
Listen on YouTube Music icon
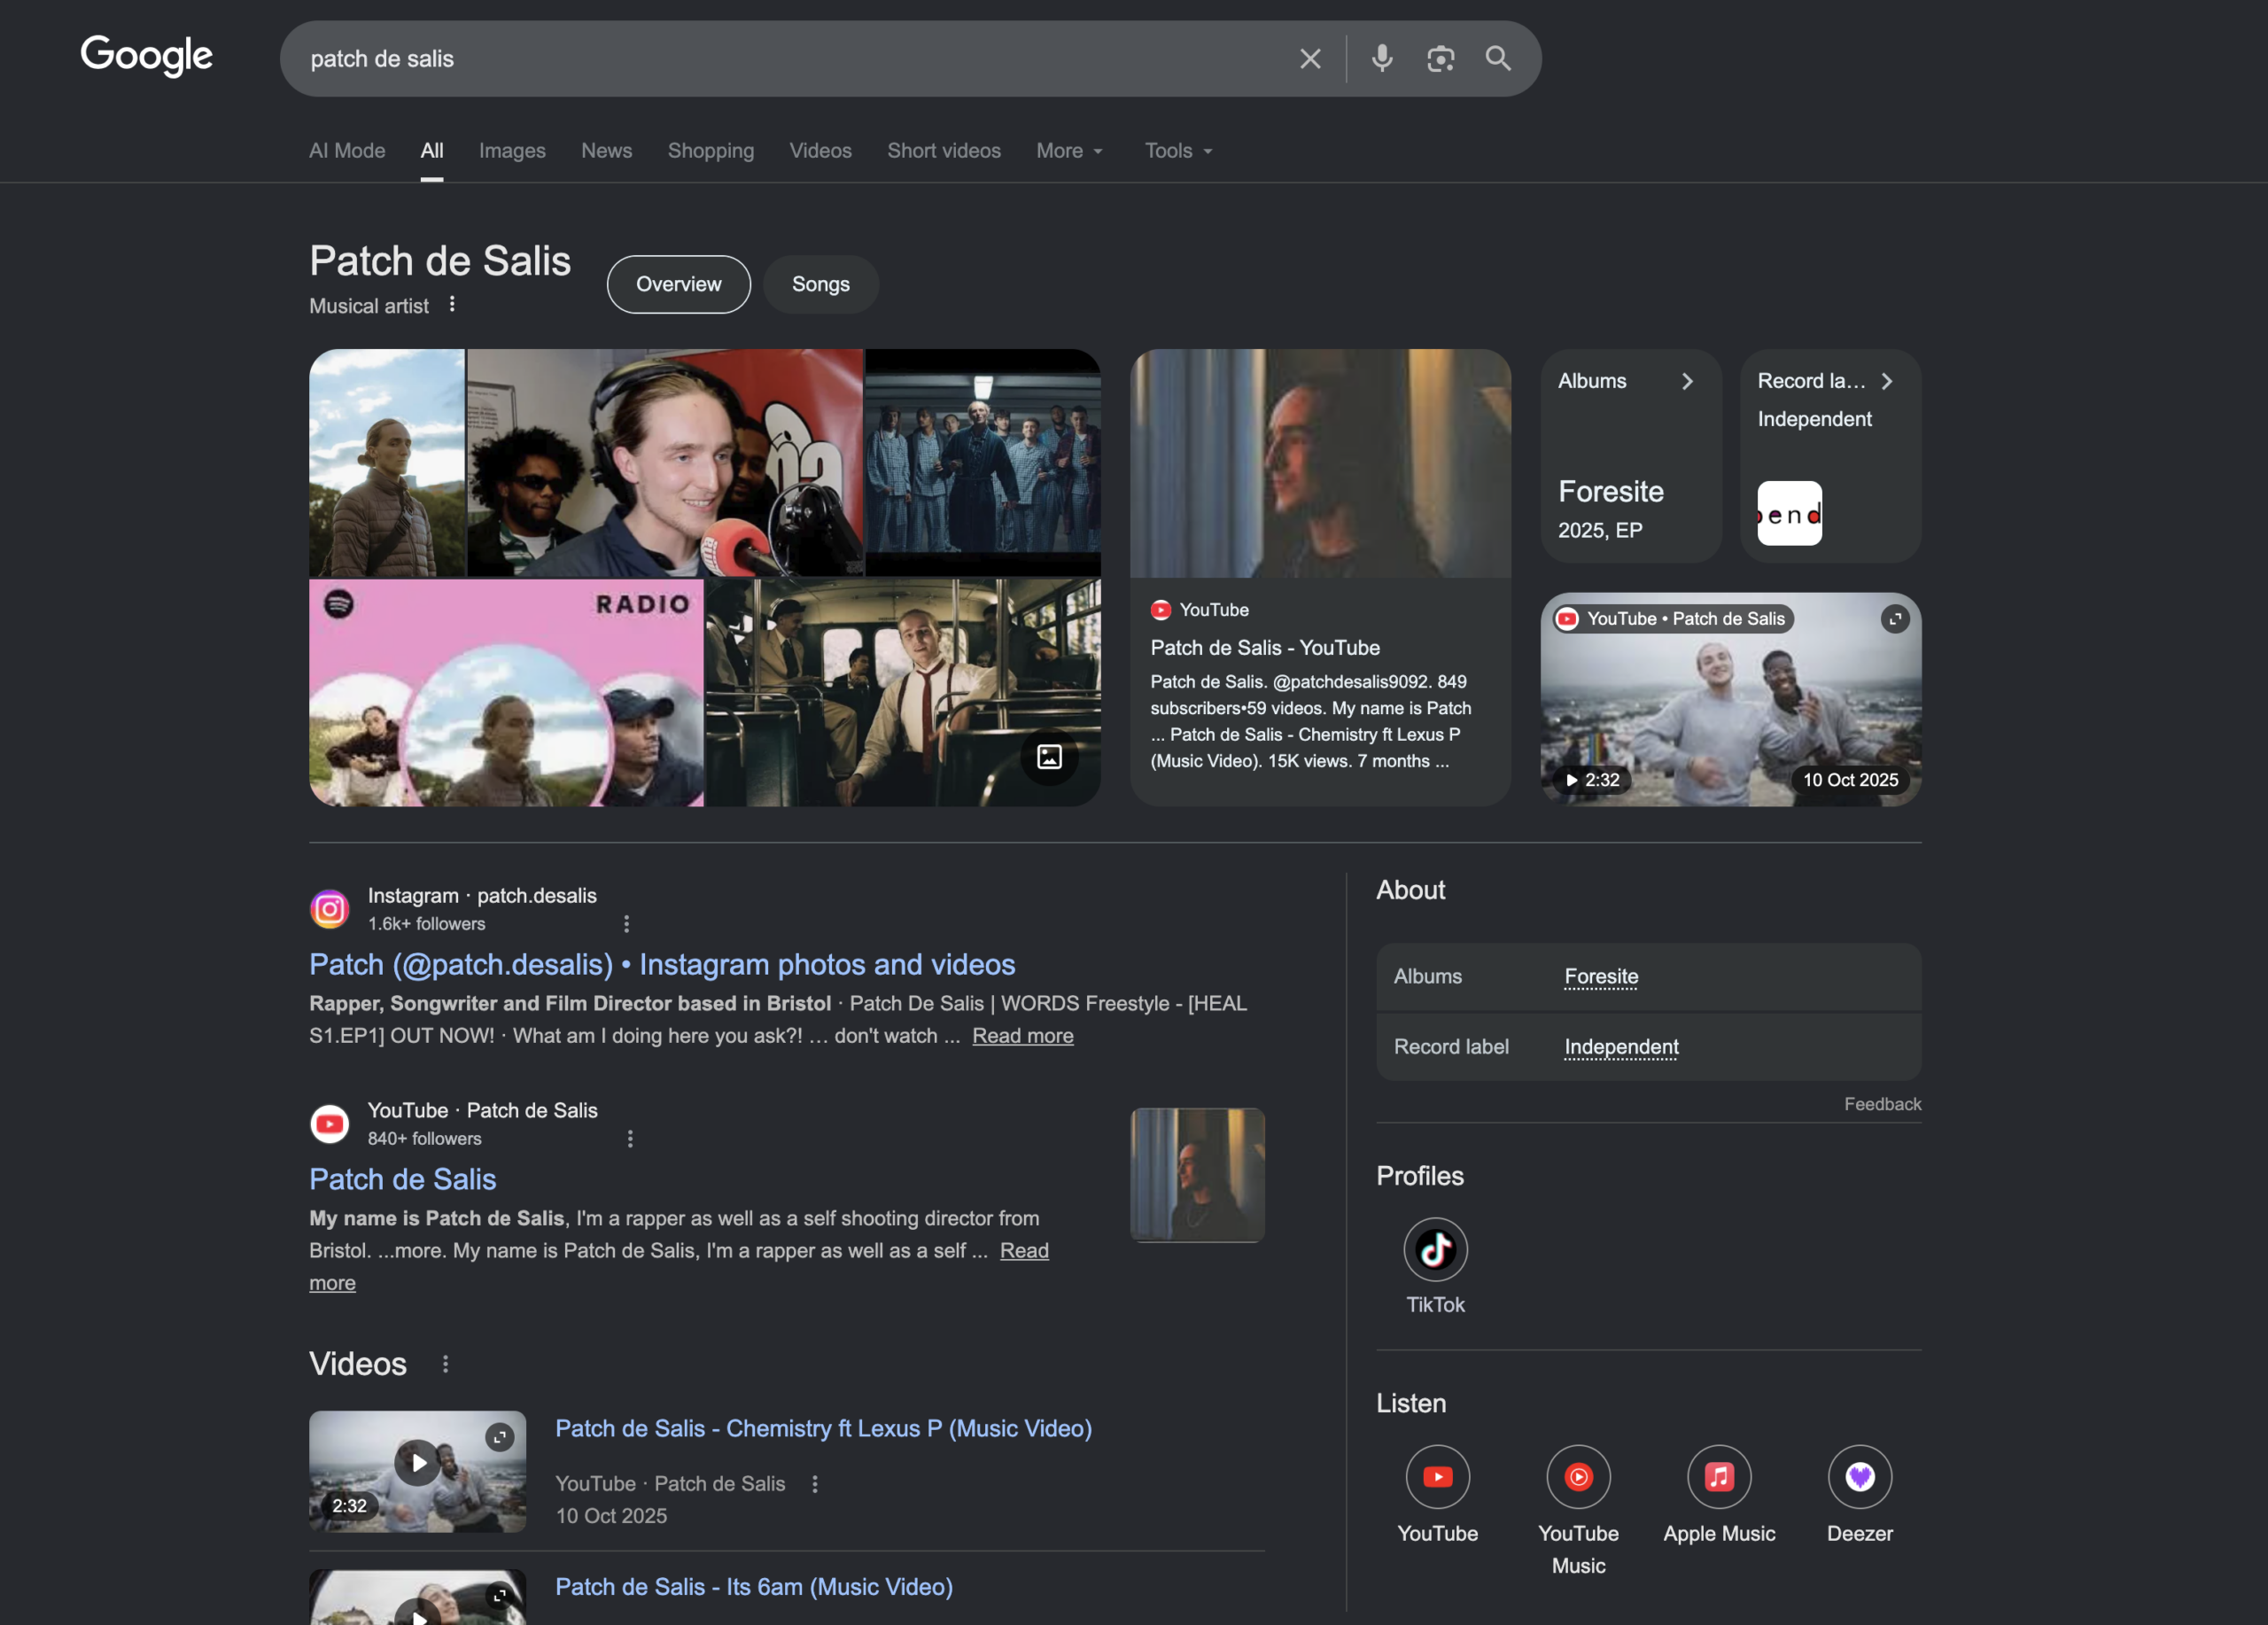1578,1476
